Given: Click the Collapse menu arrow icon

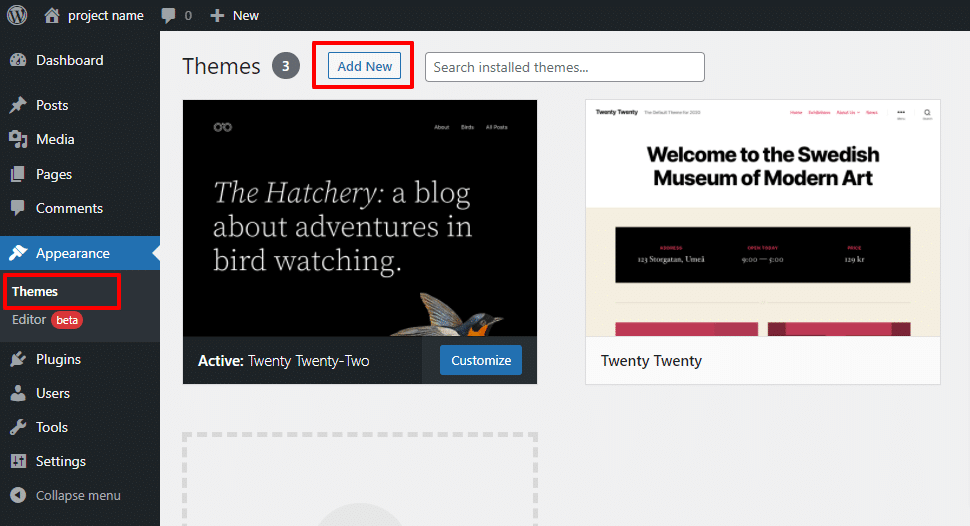Looking at the screenshot, I should pyautogui.click(x=19, y=495).
